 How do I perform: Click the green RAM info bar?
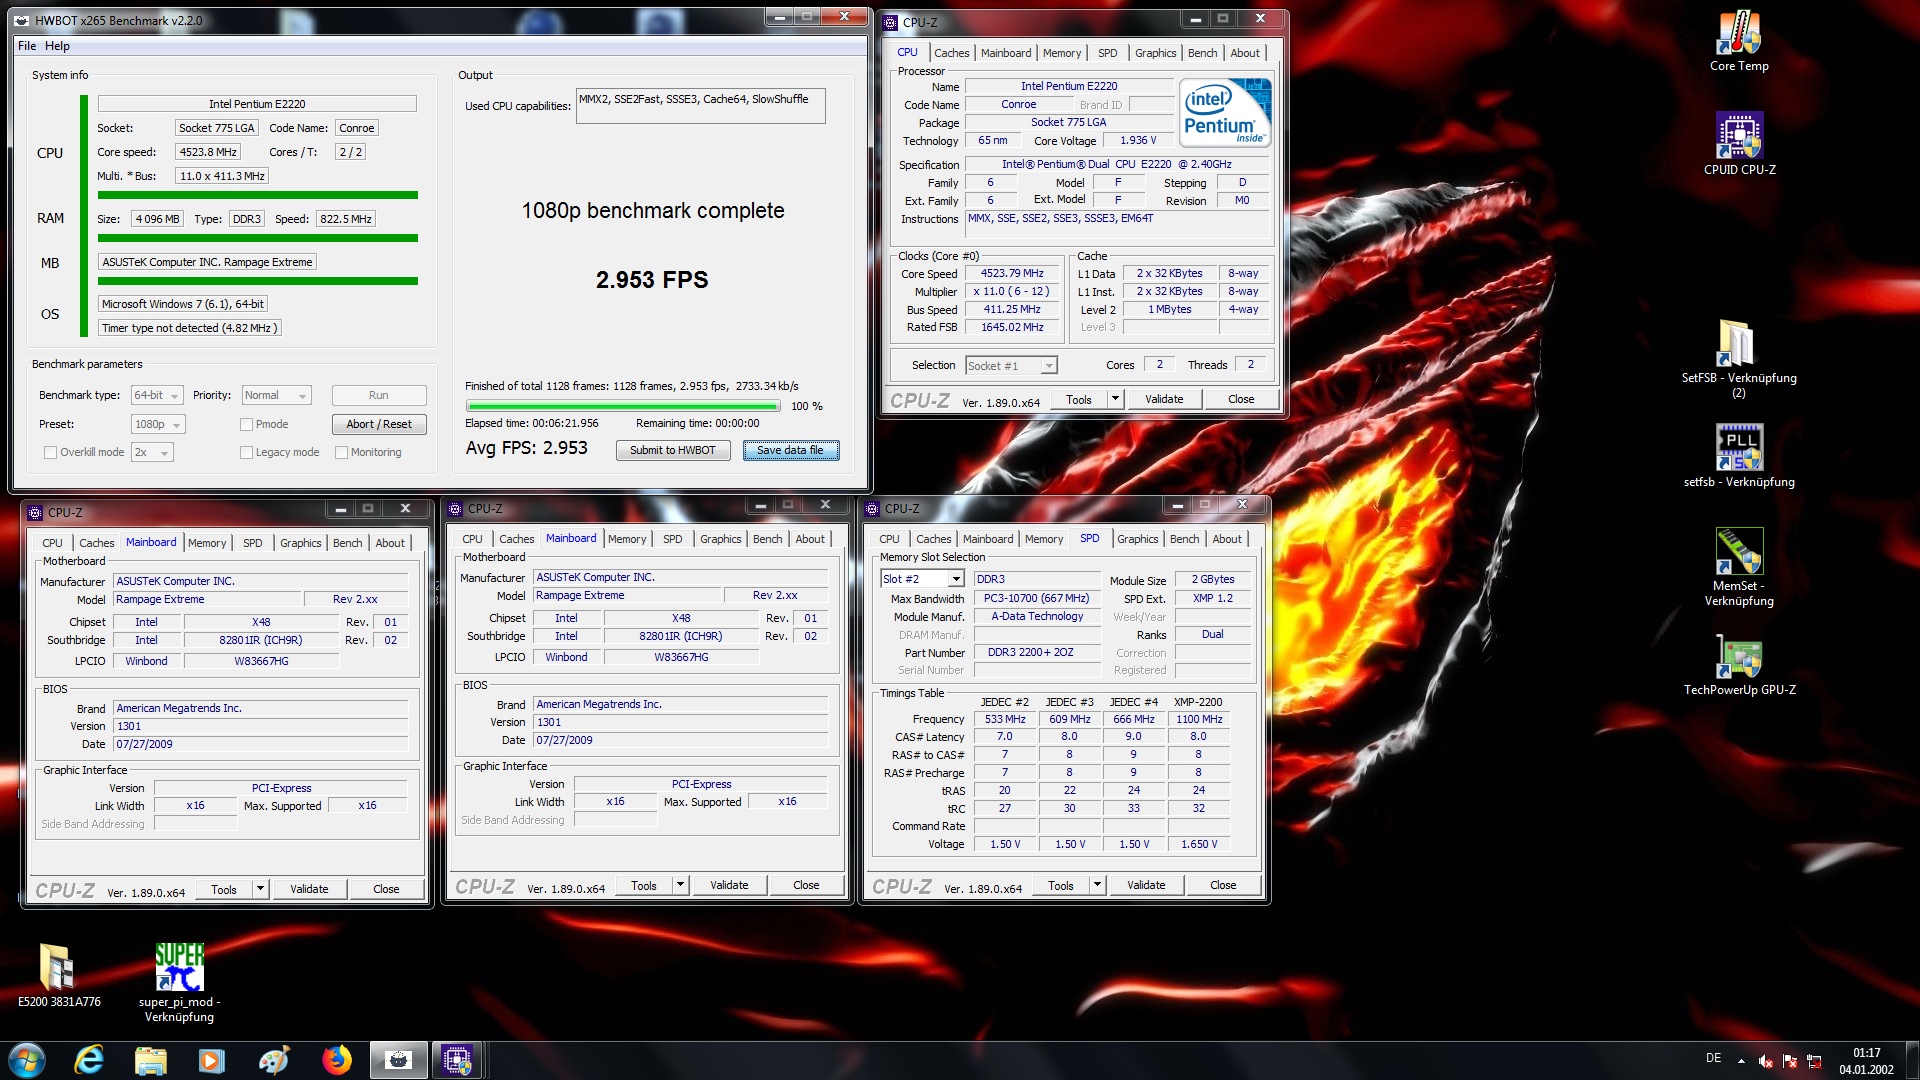point(258,238)
